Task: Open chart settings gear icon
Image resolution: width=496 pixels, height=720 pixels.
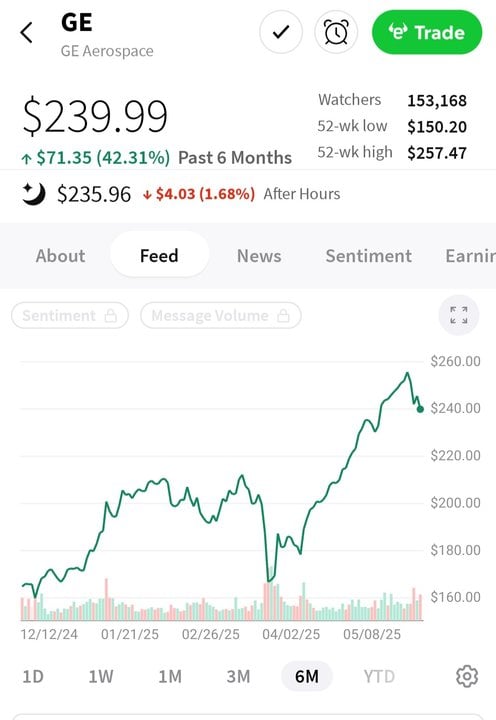Action: [x=467, y=676]
